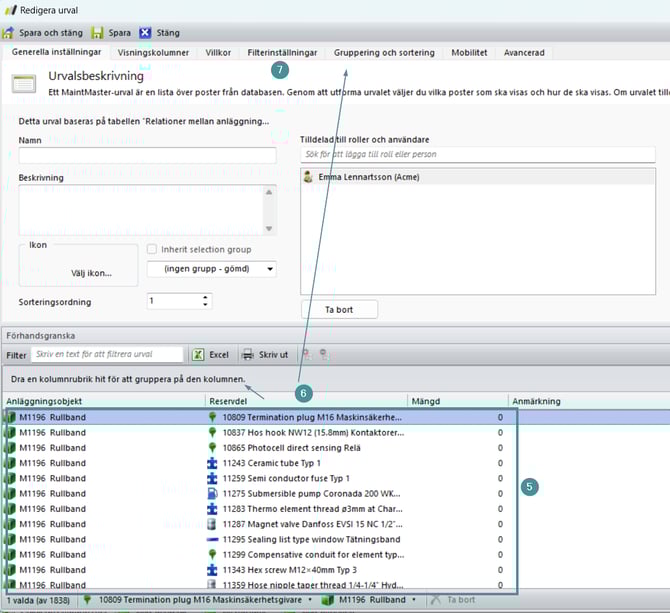Open the Villkor tab
Viewport: 670px width, 613px height.
click(x=218, y=53)
